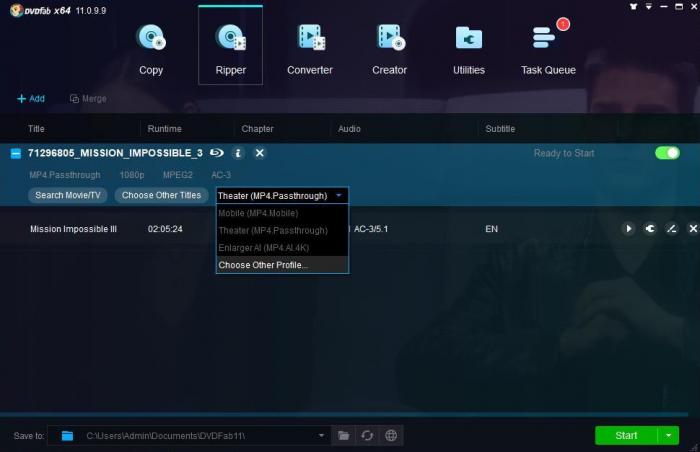Click the green Start button
700x452 pixels.
pyautogui.click(x=626, y=435)
